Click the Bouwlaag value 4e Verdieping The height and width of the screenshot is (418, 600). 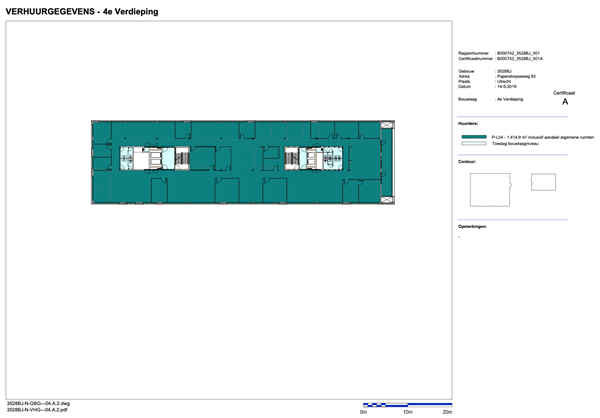[510, 99]
